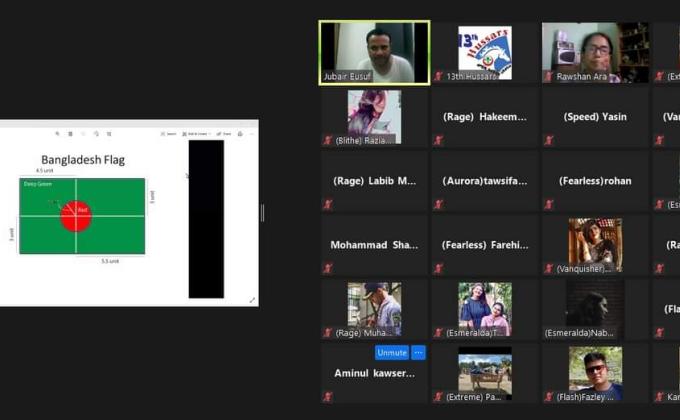Click the expand arrows icon on shared screen
Screen dimensions: 680x420
pos(252,299)
